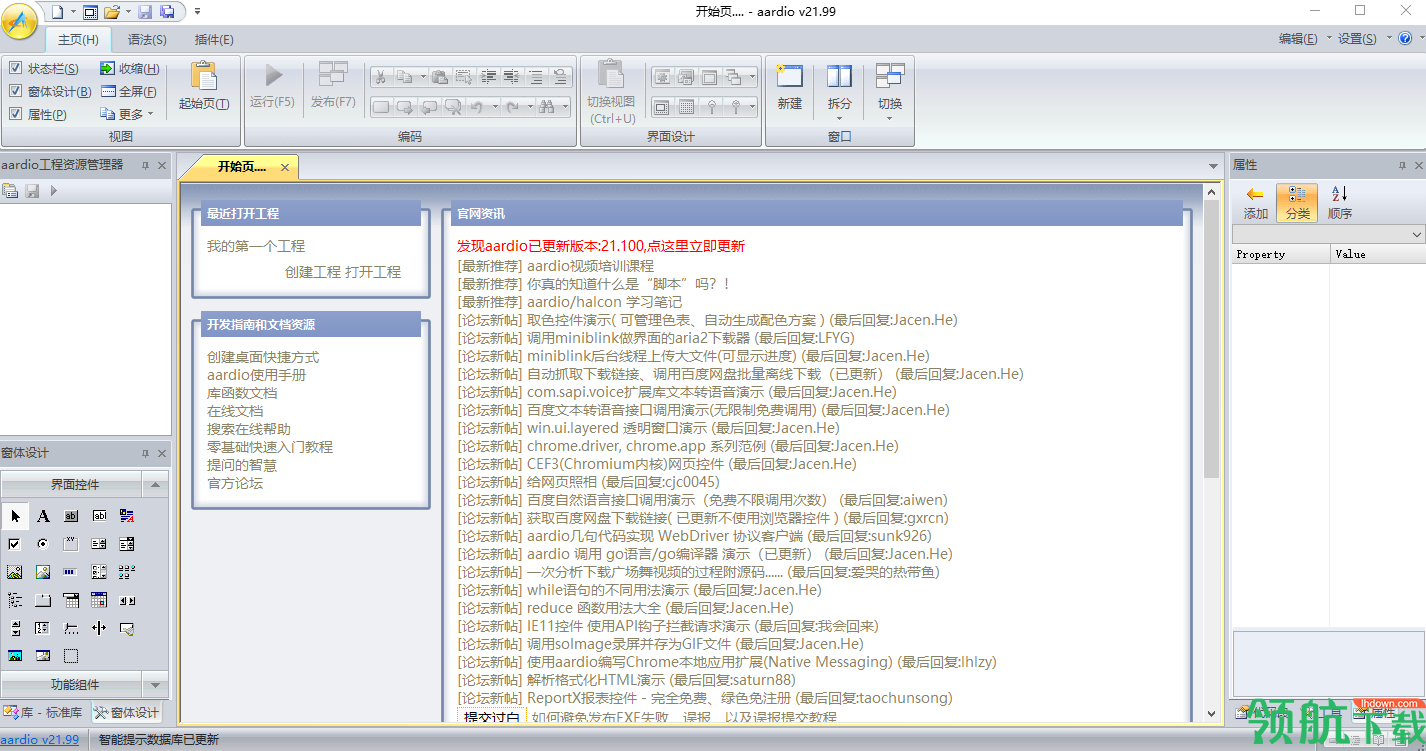This screenshot has width=1426, height=751.
Task: Open the document tab list dropdown arrow
Action: tap(1213, 166)
